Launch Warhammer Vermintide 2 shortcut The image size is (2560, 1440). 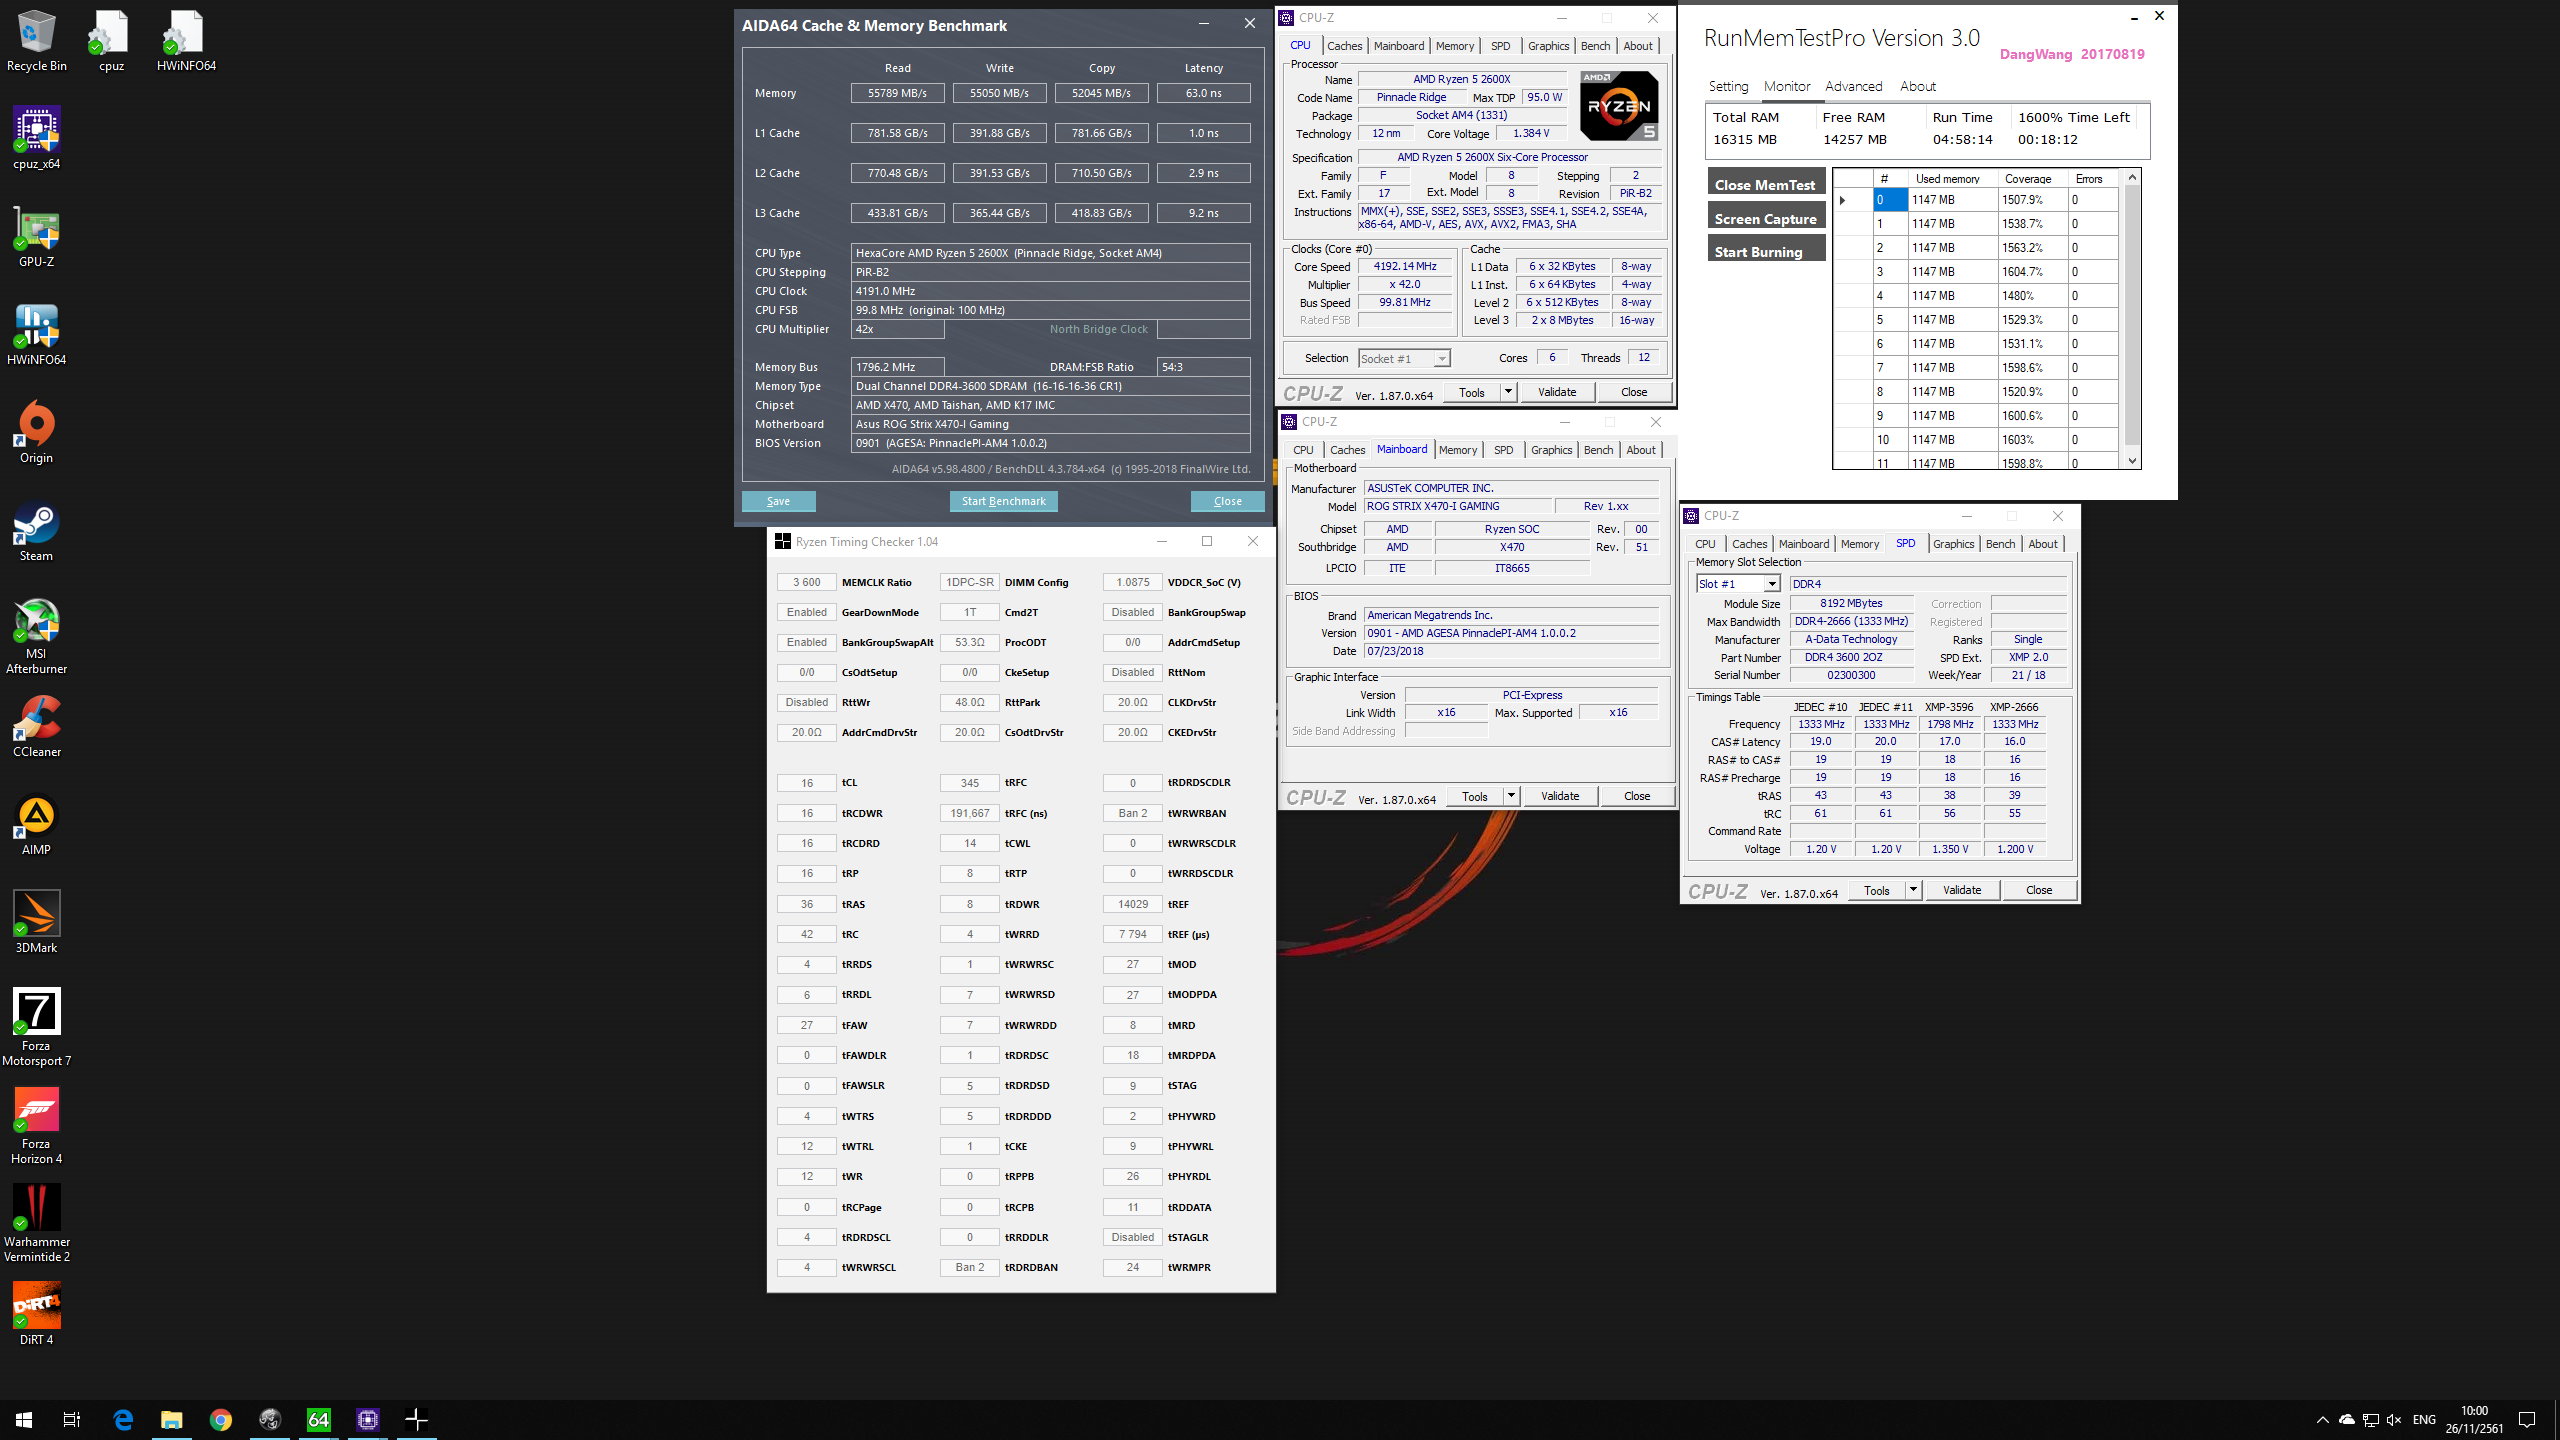tap(36, 1222)
